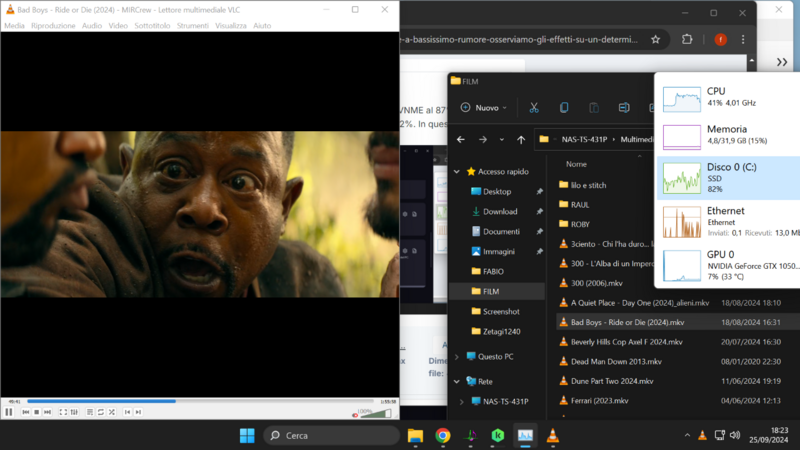Expand the Questo PC tree node
Screen dimensions: 800x450
(x=458, y=356)
